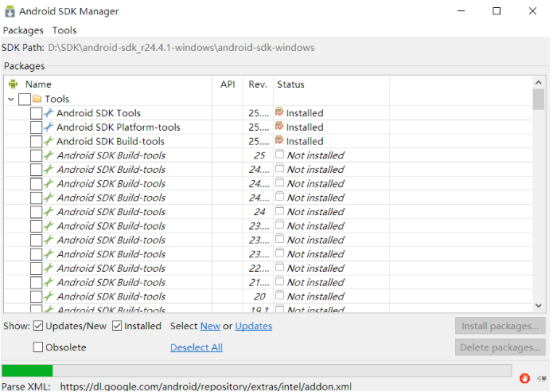This screenshot has width=554, height=392.
Task: Click scrollbar up arrow in package list
Action: [x=538, y=82]
